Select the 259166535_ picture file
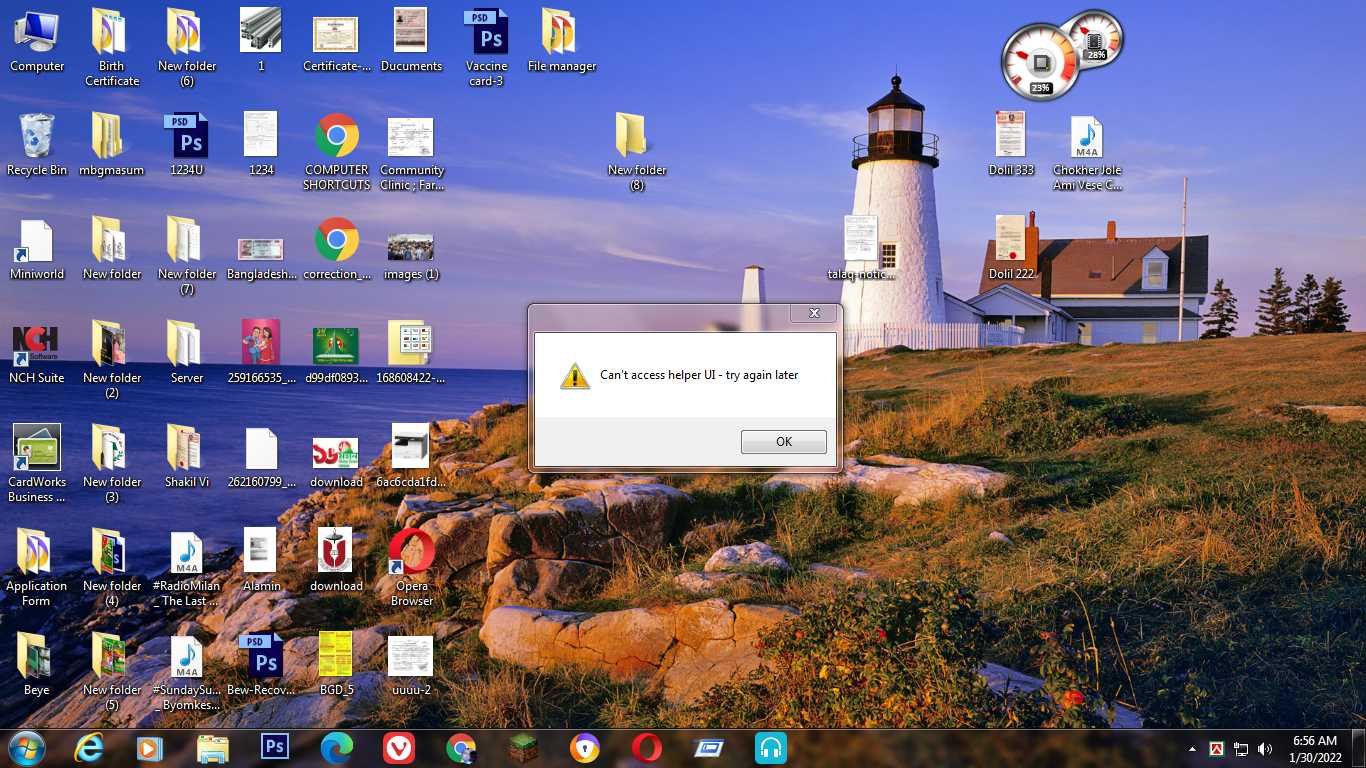The width and height of the screenshot is (1366, 768). coord(261,352)
